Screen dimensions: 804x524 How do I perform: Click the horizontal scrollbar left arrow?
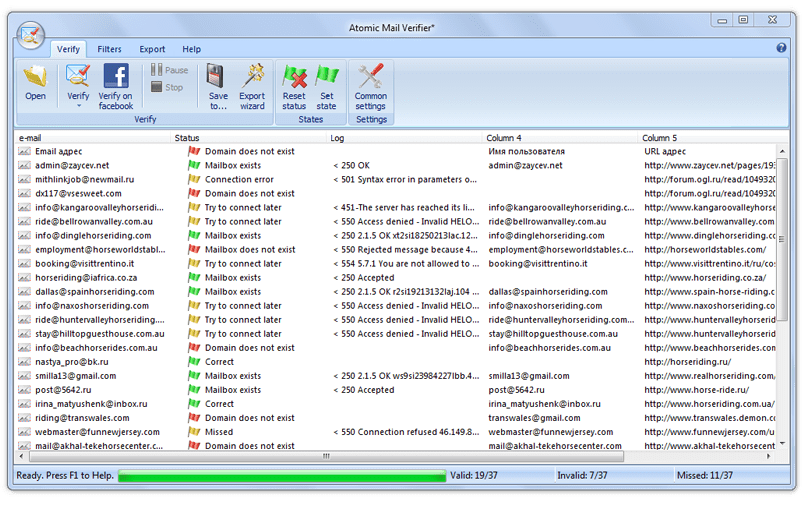[21, 456]
